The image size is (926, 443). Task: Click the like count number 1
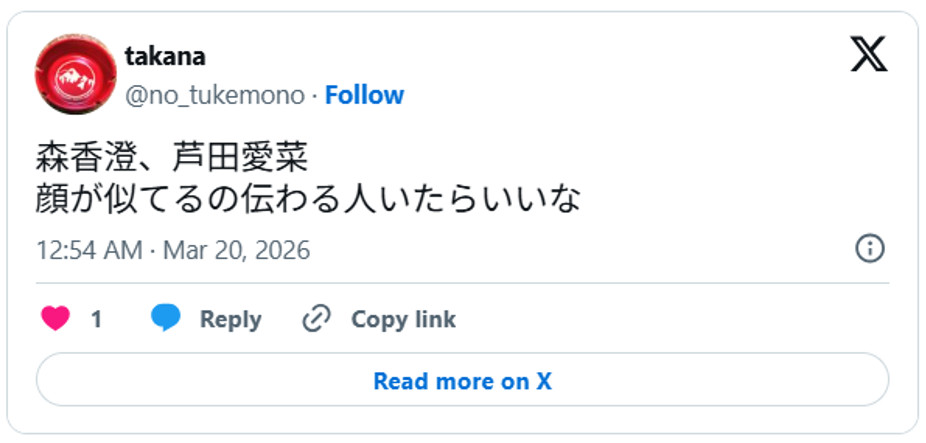[x=96, y=319]
